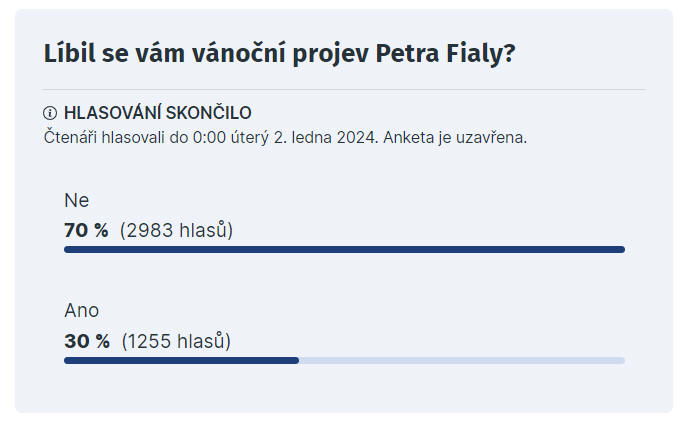Select the 'Ne' answer label
This screenshot has height=421, width=686.
click(77, 200)
